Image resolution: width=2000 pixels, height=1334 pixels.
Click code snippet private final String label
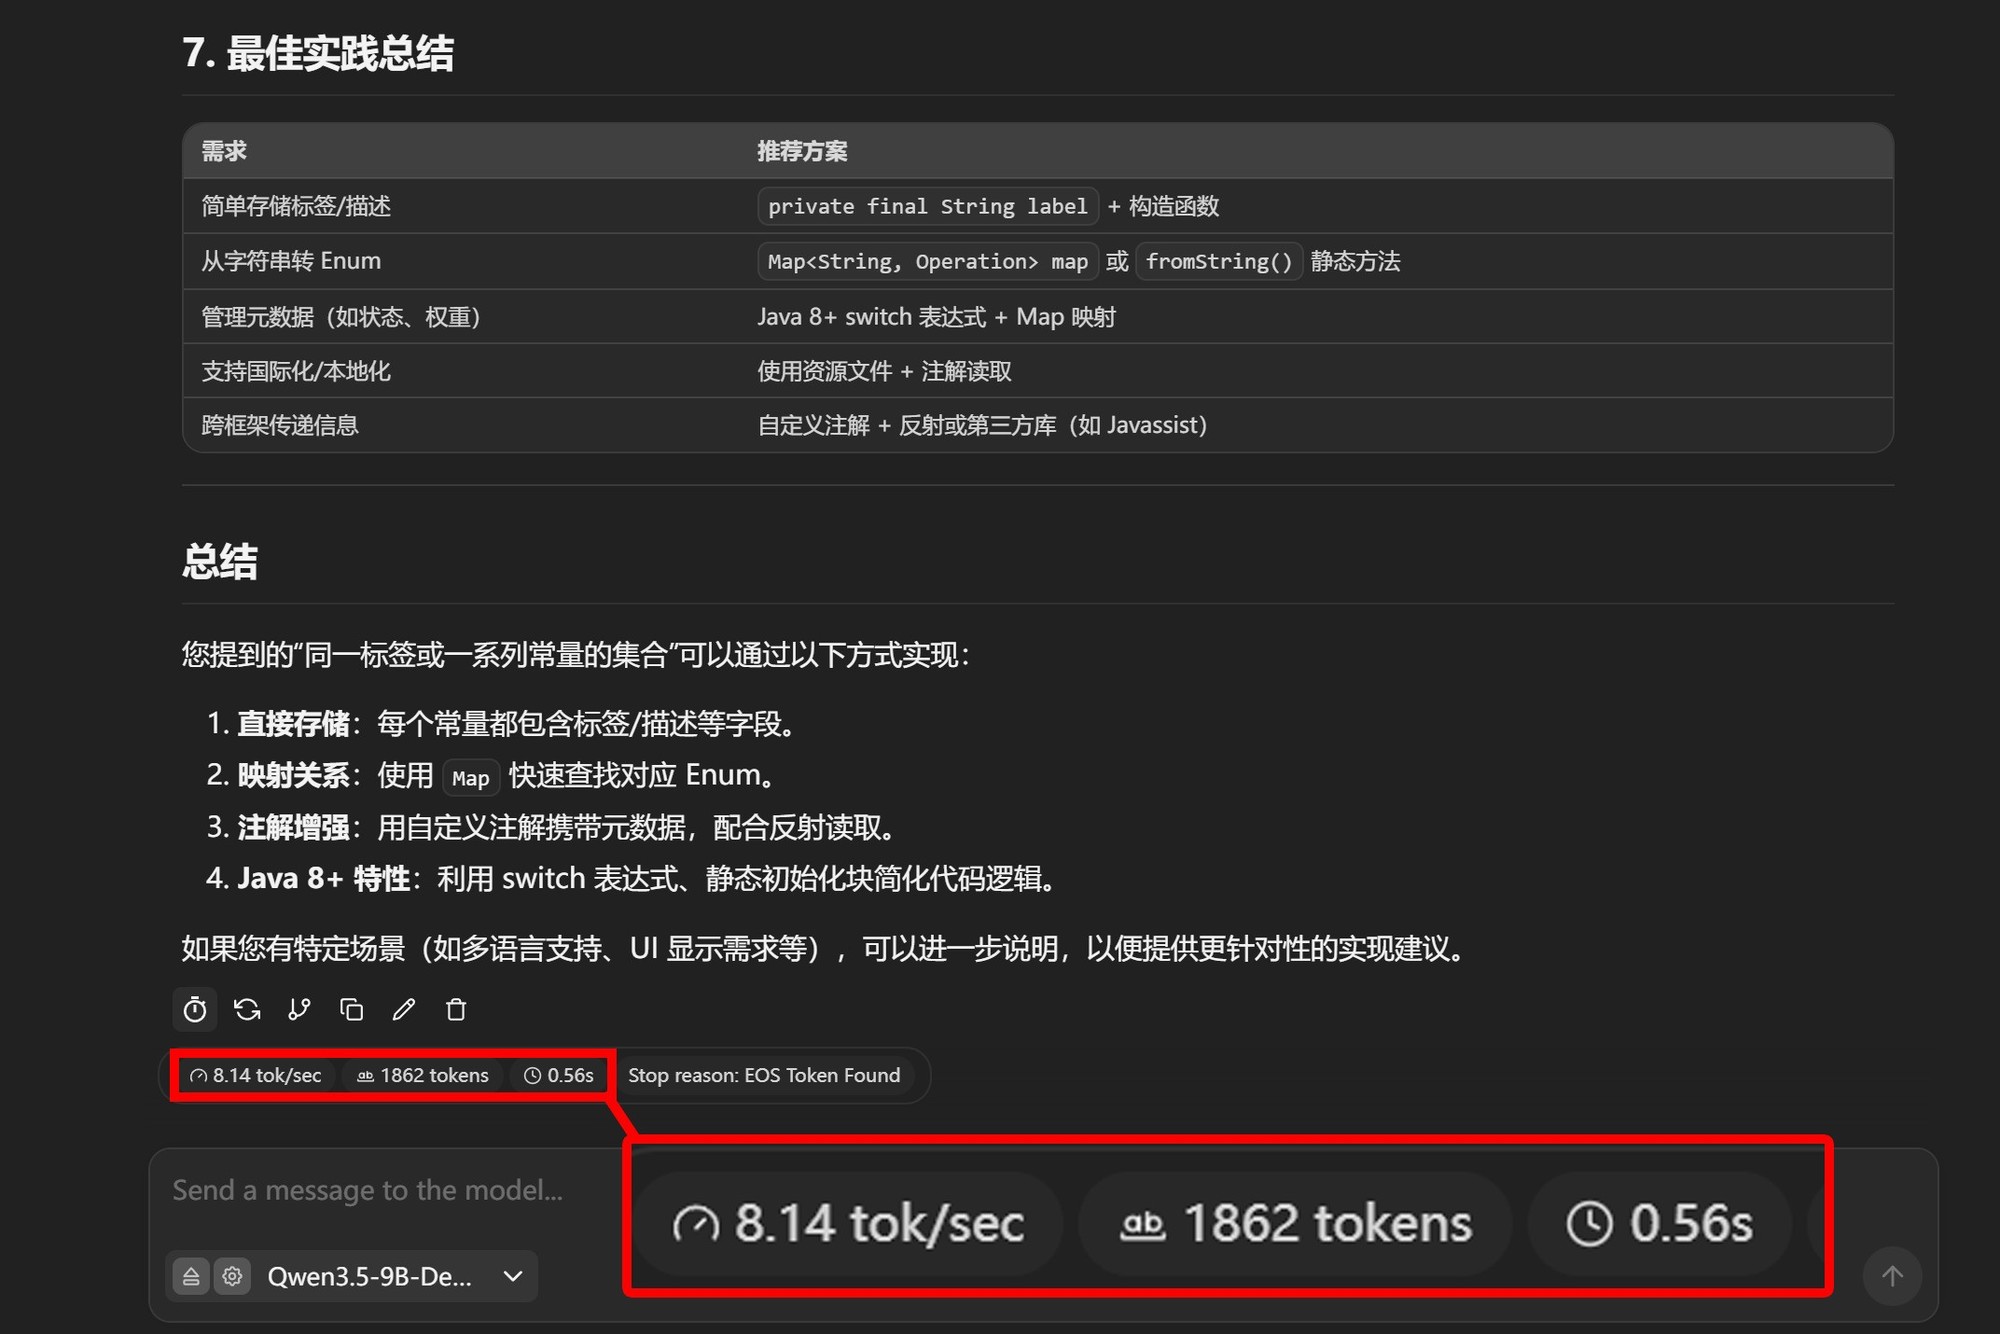click(x=928, y=206)
